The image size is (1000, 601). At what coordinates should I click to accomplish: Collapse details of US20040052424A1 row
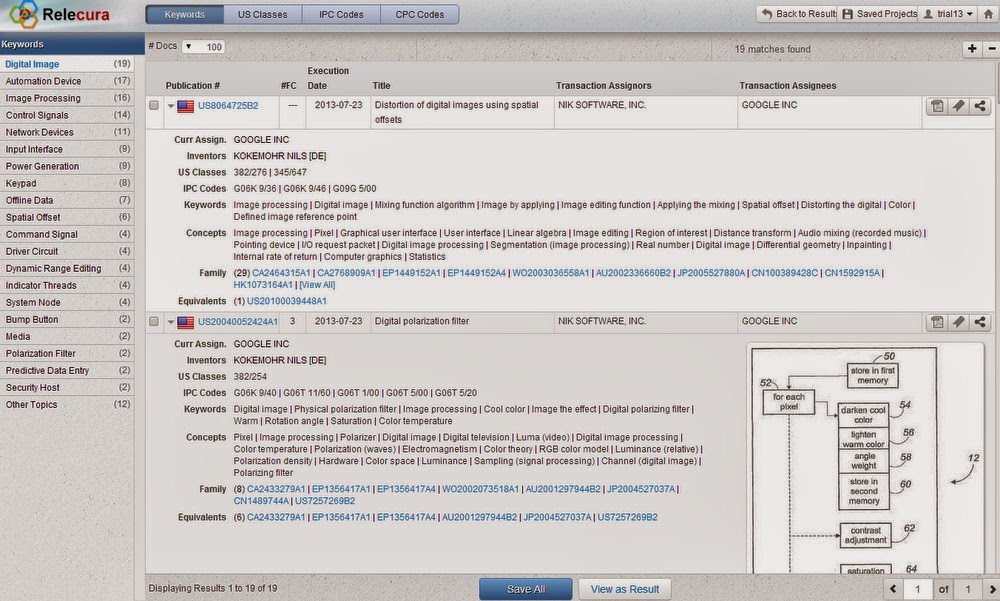click(171, 322)
